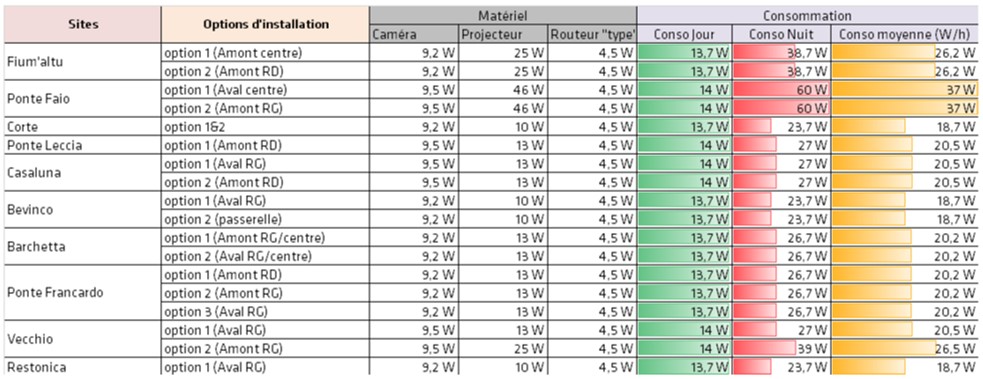983x379 pixels.
Task: Click the Conso Jour column header
Action: tap(685, 34)
